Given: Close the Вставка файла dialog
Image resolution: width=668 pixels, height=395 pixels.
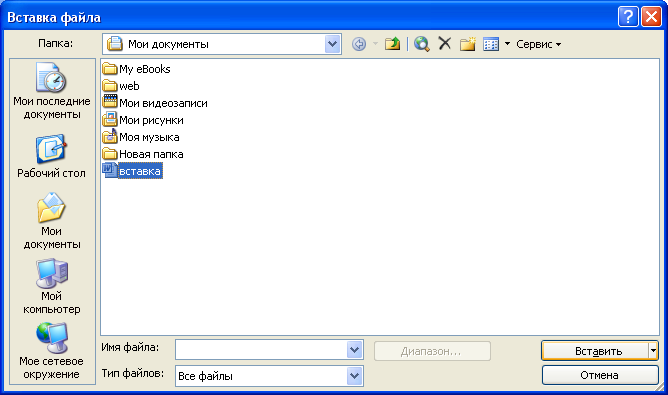Looking at the screenshot, I should click(x=651, y=17).
